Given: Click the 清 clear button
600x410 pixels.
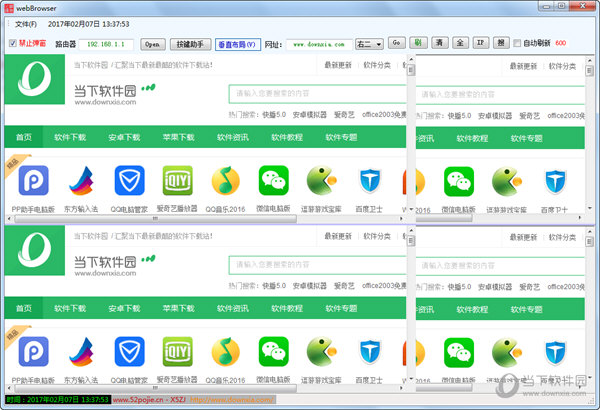Looking at the screenshot, I should [439, 42].
